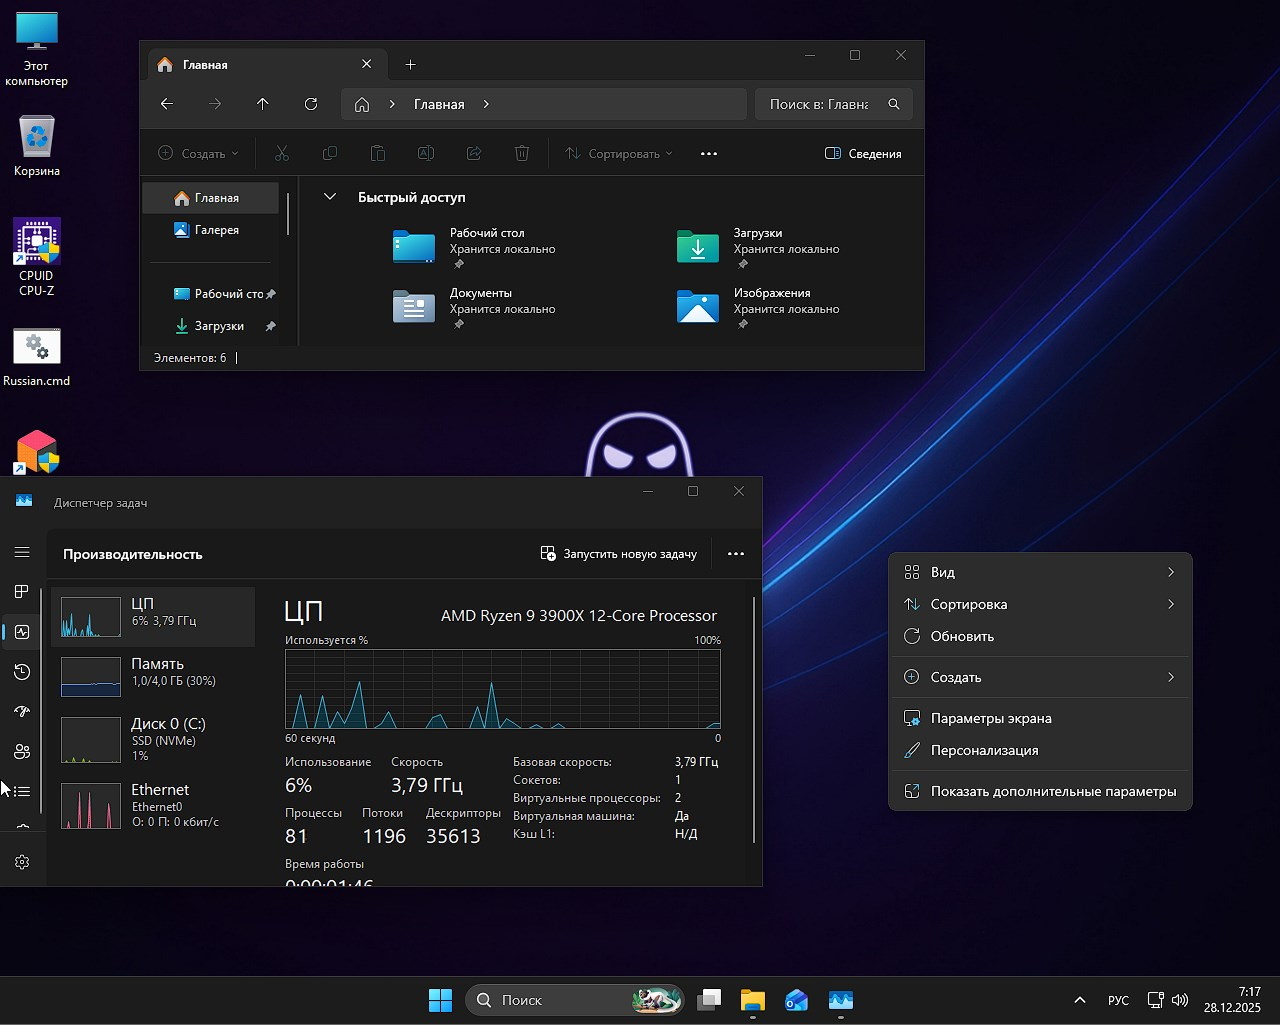The width and height of the screenshot is (1280, 1025).
Task: Click the Explorer search field
Action: coord(820,104)
